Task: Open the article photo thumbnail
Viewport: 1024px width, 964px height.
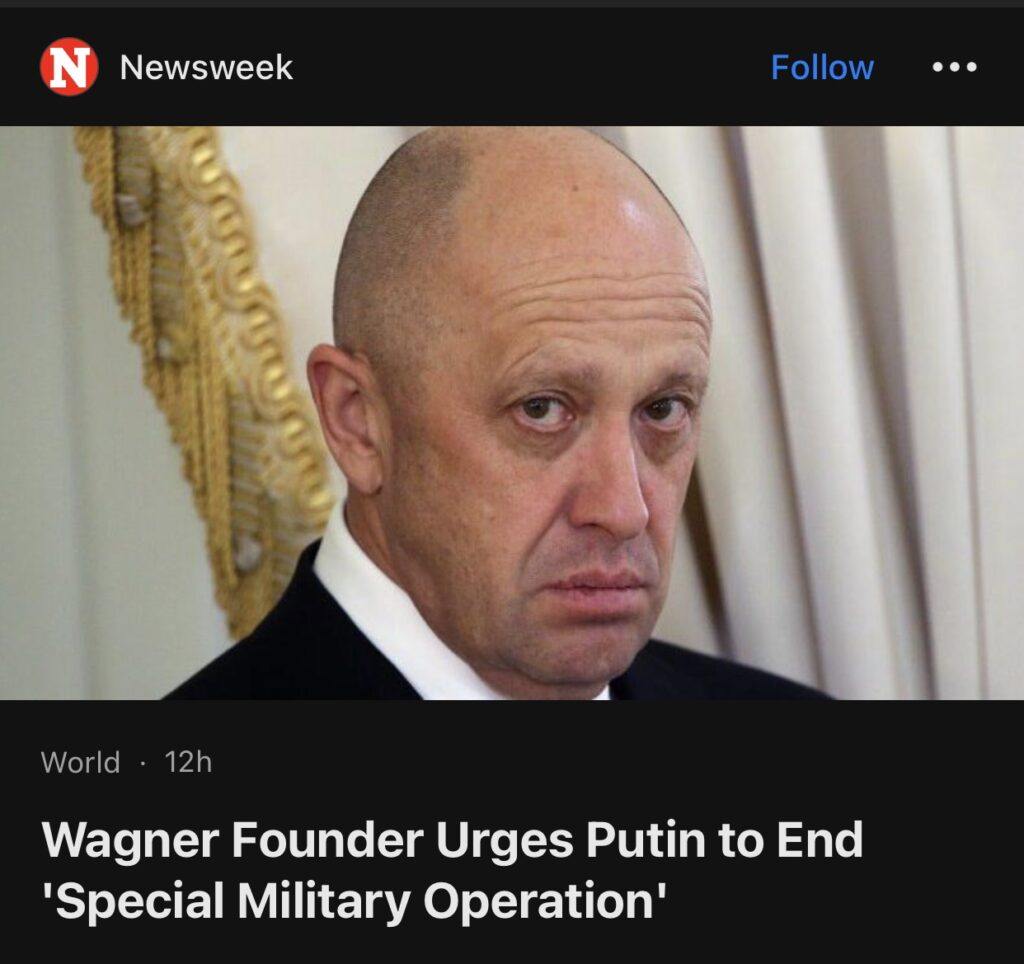Action: click(512, 413)
